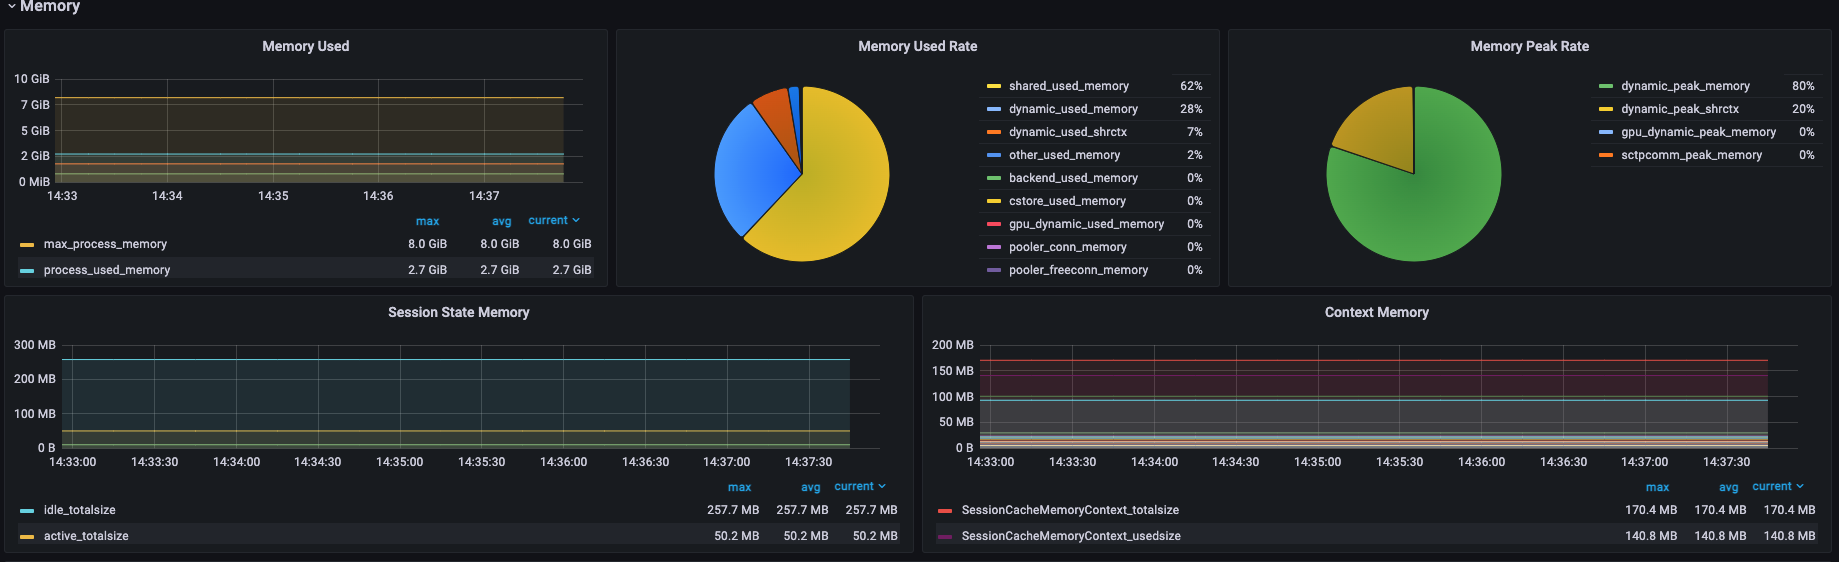Open the Memory Peak Rate panel title menu

pos(1529,46)
